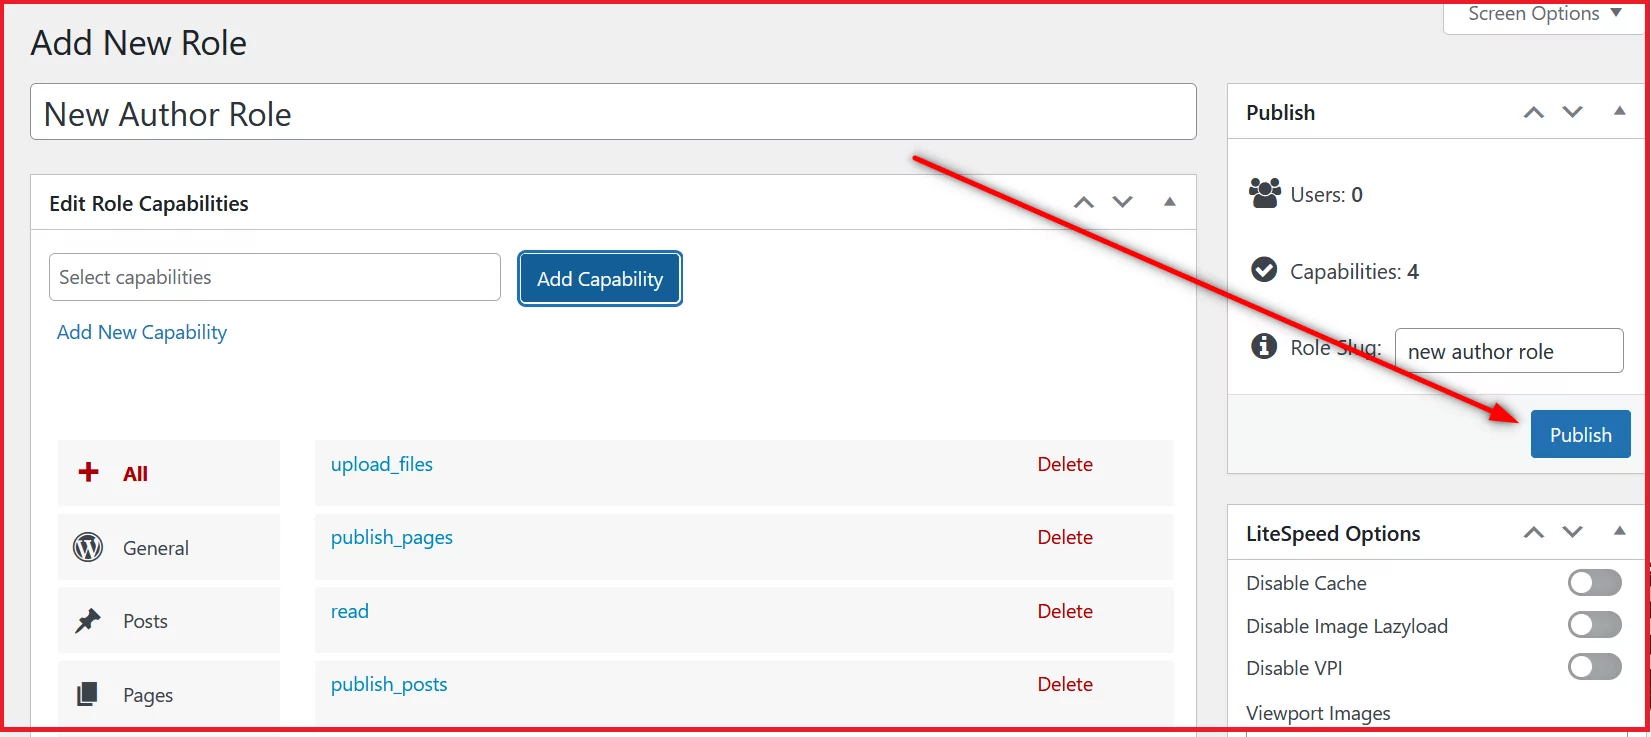Viewport: 1651px width, 737px height.
Task: Click the pushpin icon next to Posts
Action: (x=88, y=621)
